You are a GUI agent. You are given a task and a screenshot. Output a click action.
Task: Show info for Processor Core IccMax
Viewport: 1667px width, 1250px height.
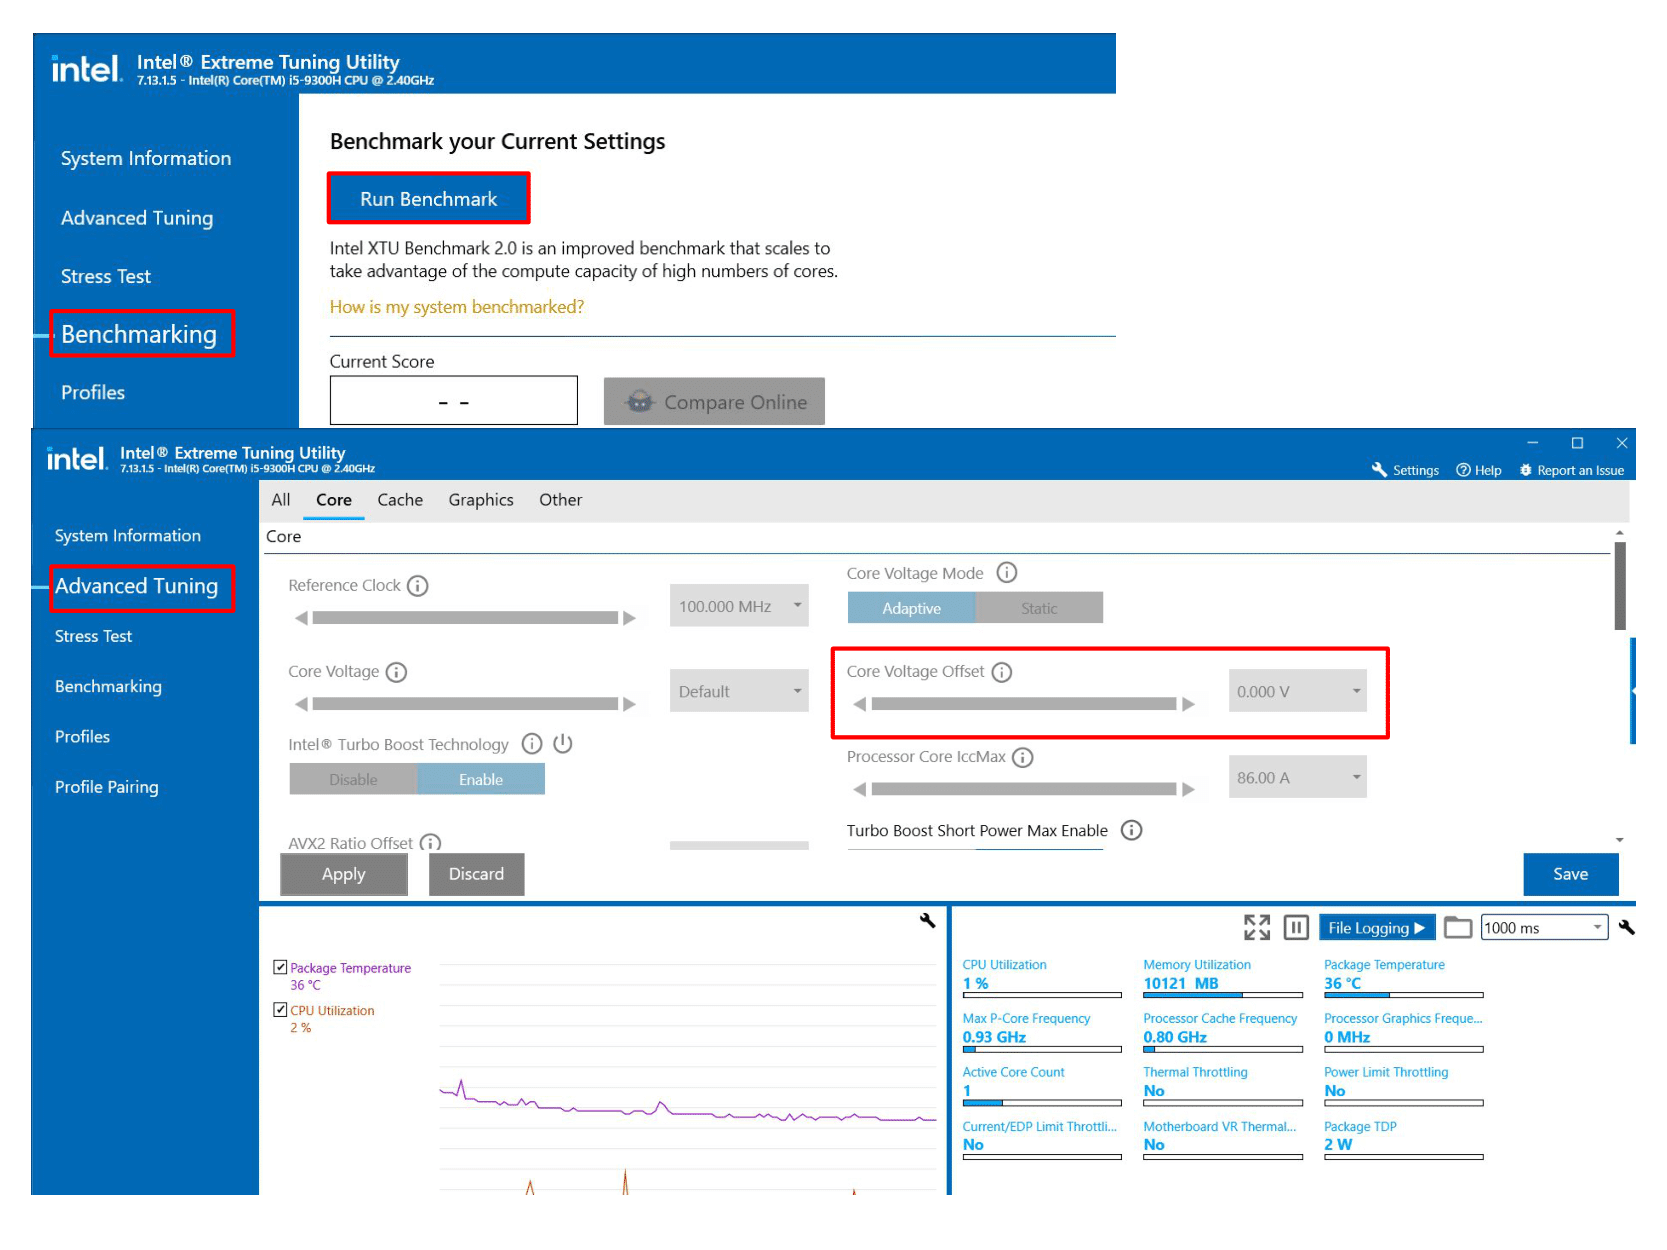(x=1022, y=757)
